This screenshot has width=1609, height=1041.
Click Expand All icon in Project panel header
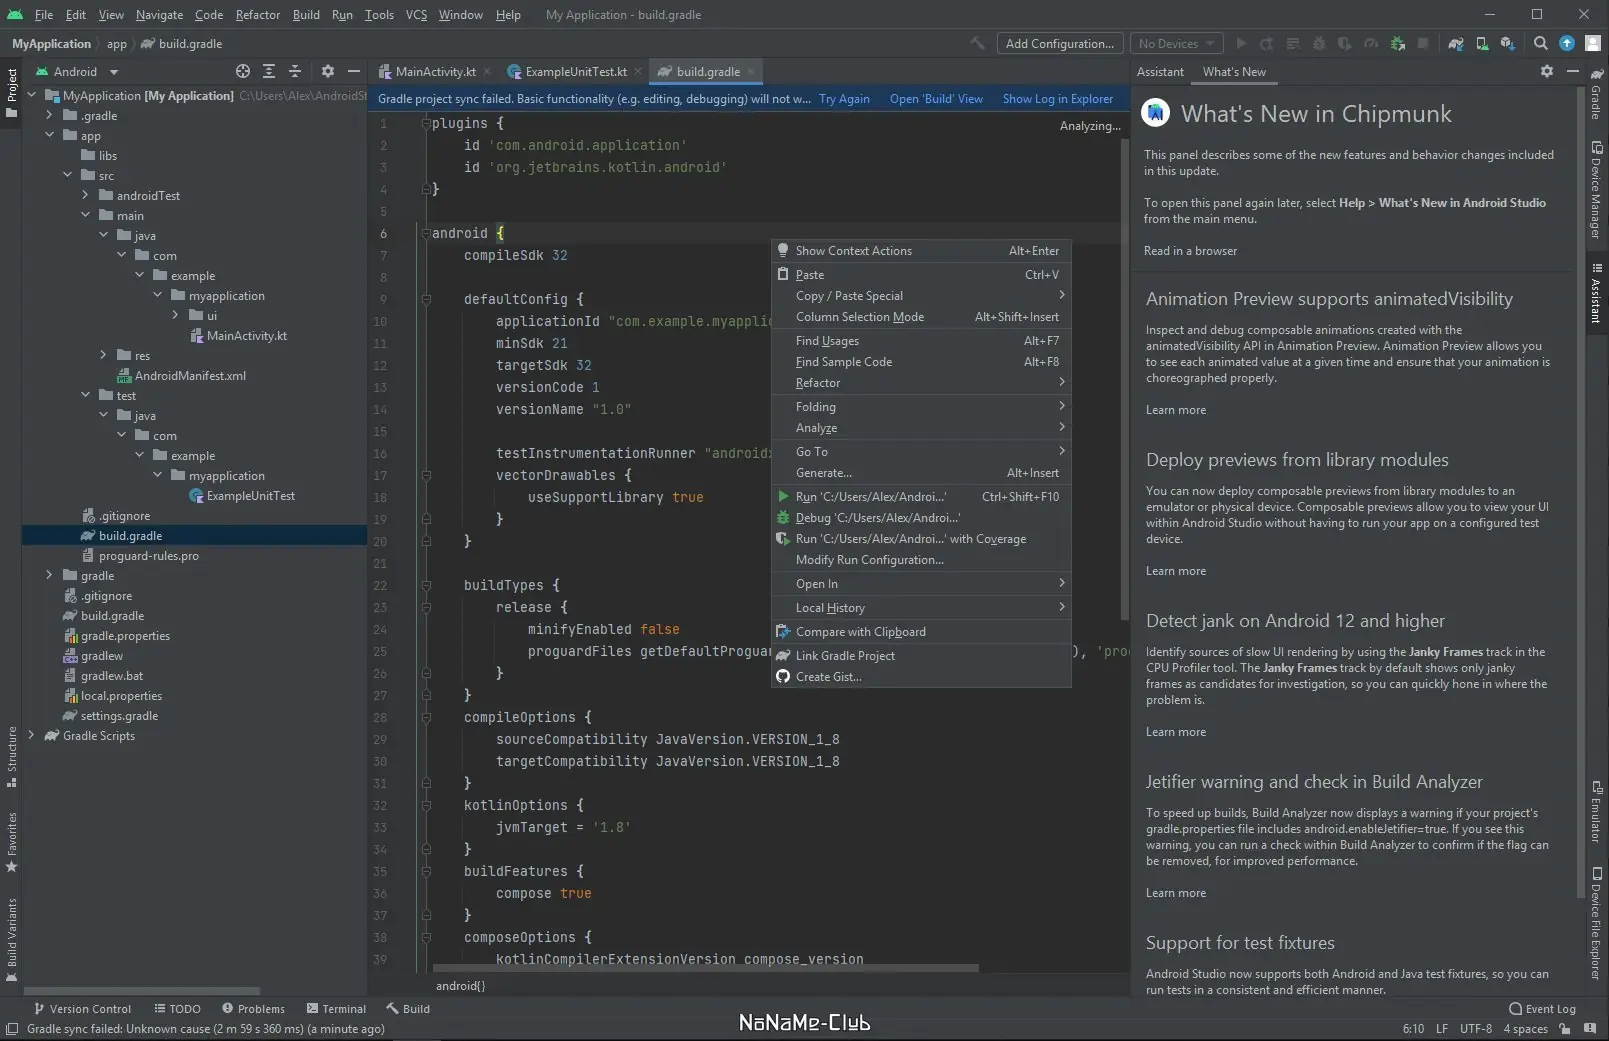269,72
